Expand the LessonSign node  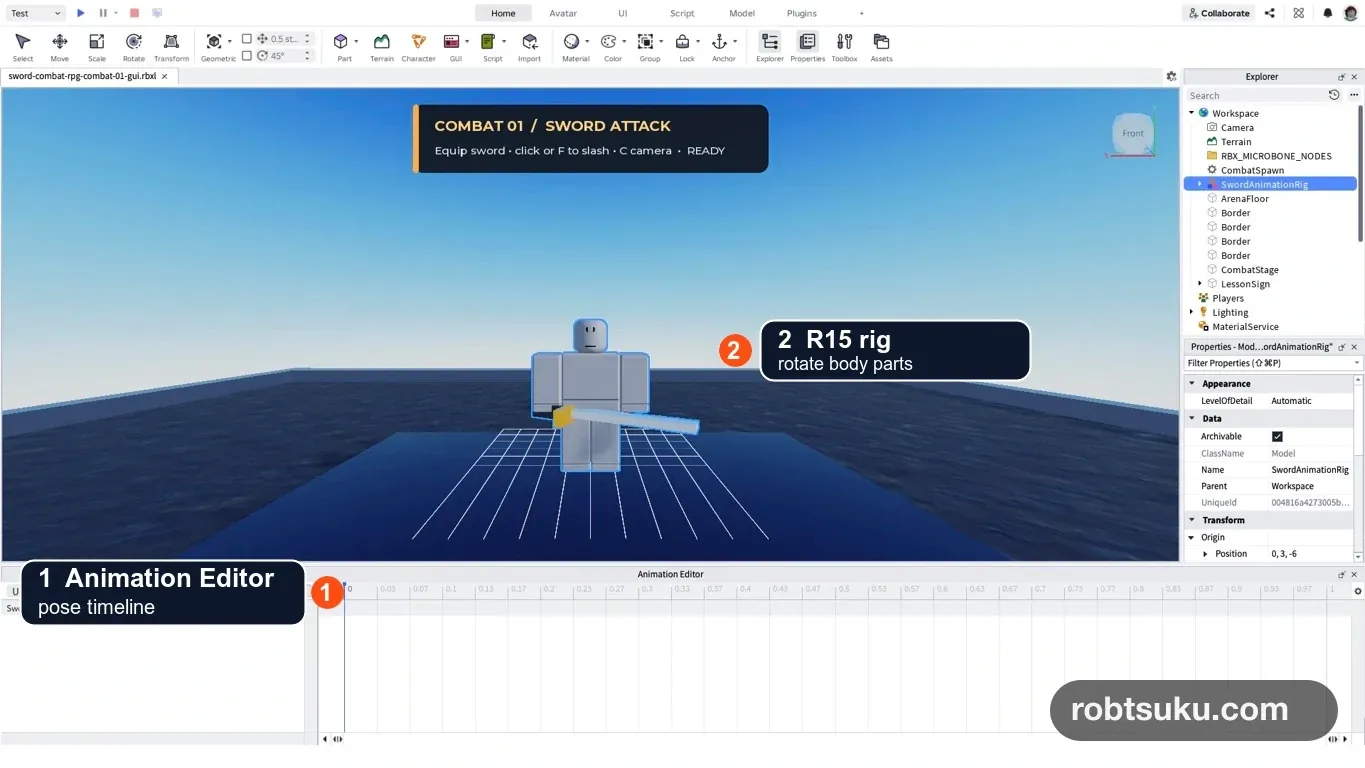tap(1200, 284)
